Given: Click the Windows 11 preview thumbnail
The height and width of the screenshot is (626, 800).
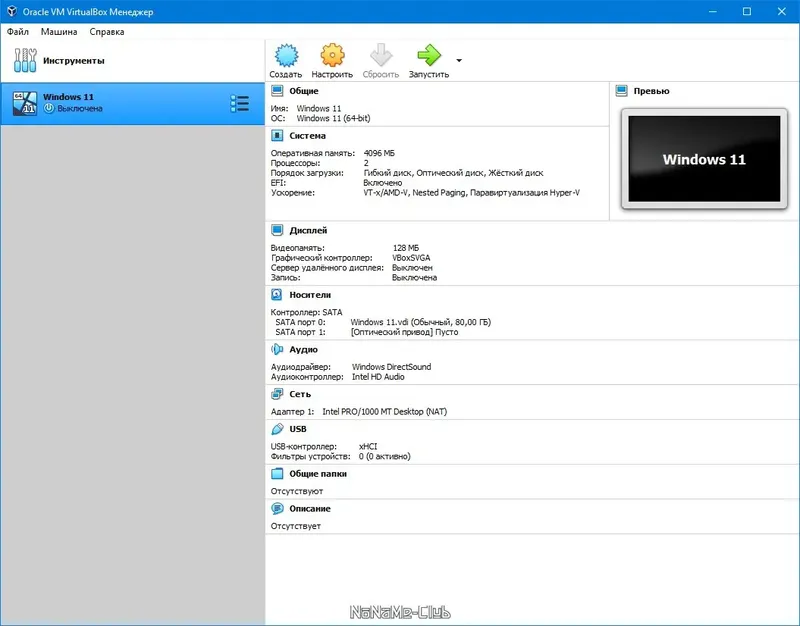Looking at the screenshot, I should click(704, 159).
